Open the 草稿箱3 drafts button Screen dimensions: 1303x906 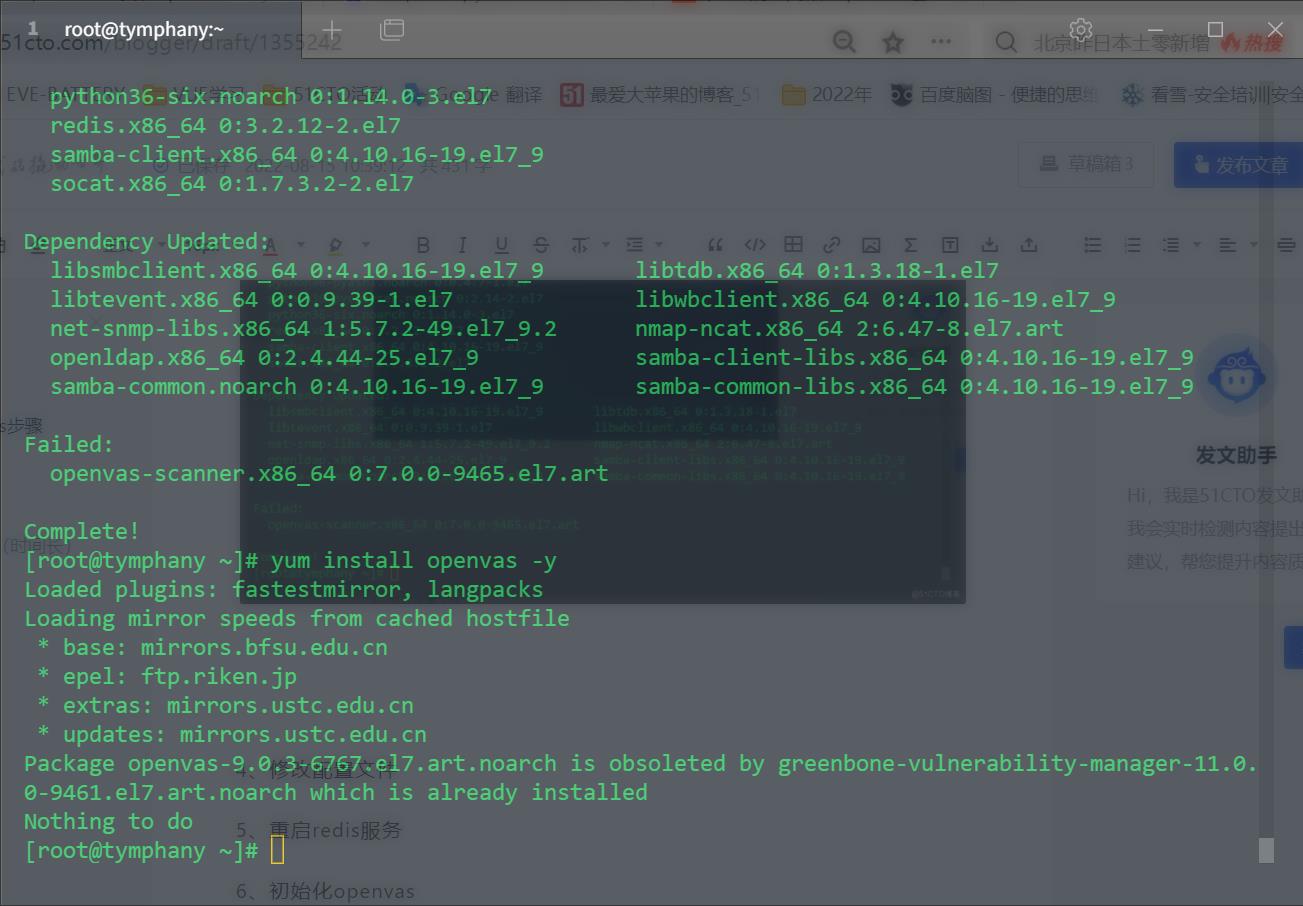[x=1086, y=164]
